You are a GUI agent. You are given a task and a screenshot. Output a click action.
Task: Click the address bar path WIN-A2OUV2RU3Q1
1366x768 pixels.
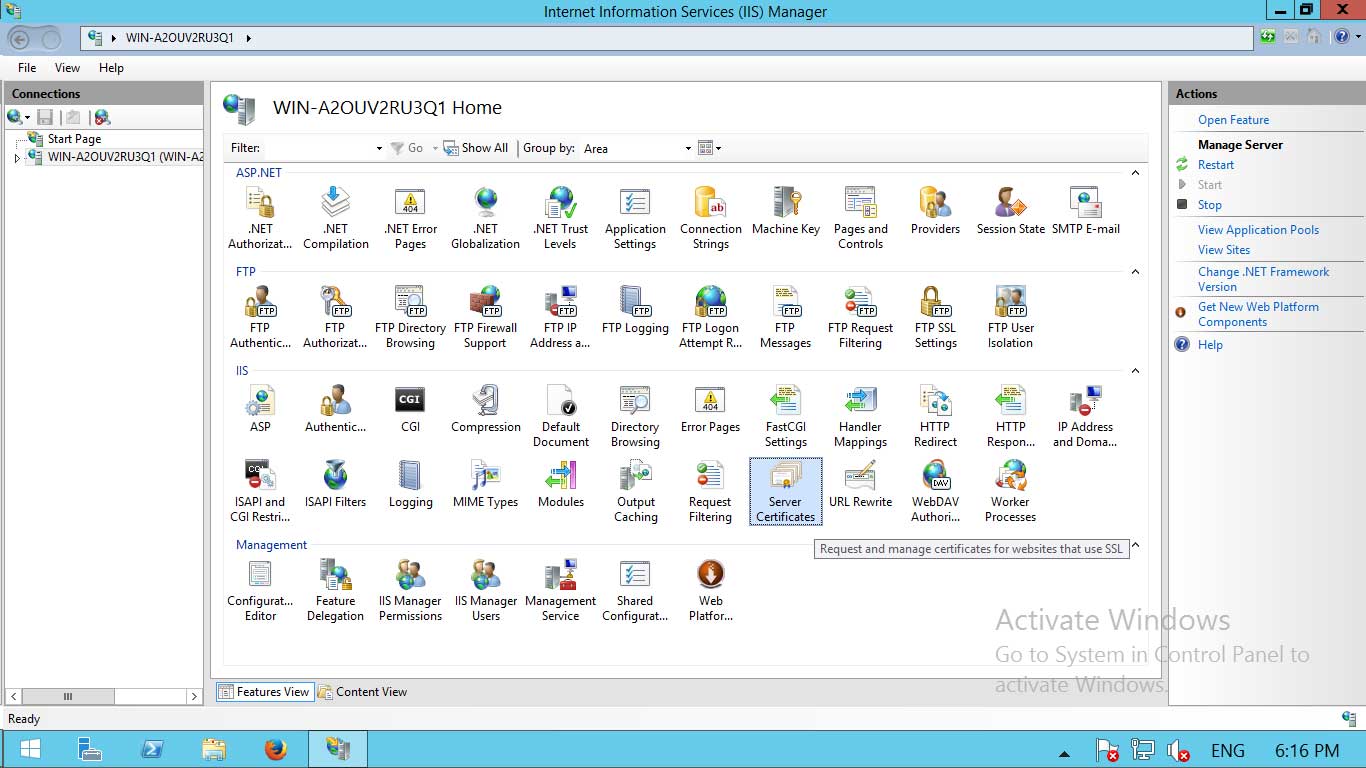click(x=180, y=38)
